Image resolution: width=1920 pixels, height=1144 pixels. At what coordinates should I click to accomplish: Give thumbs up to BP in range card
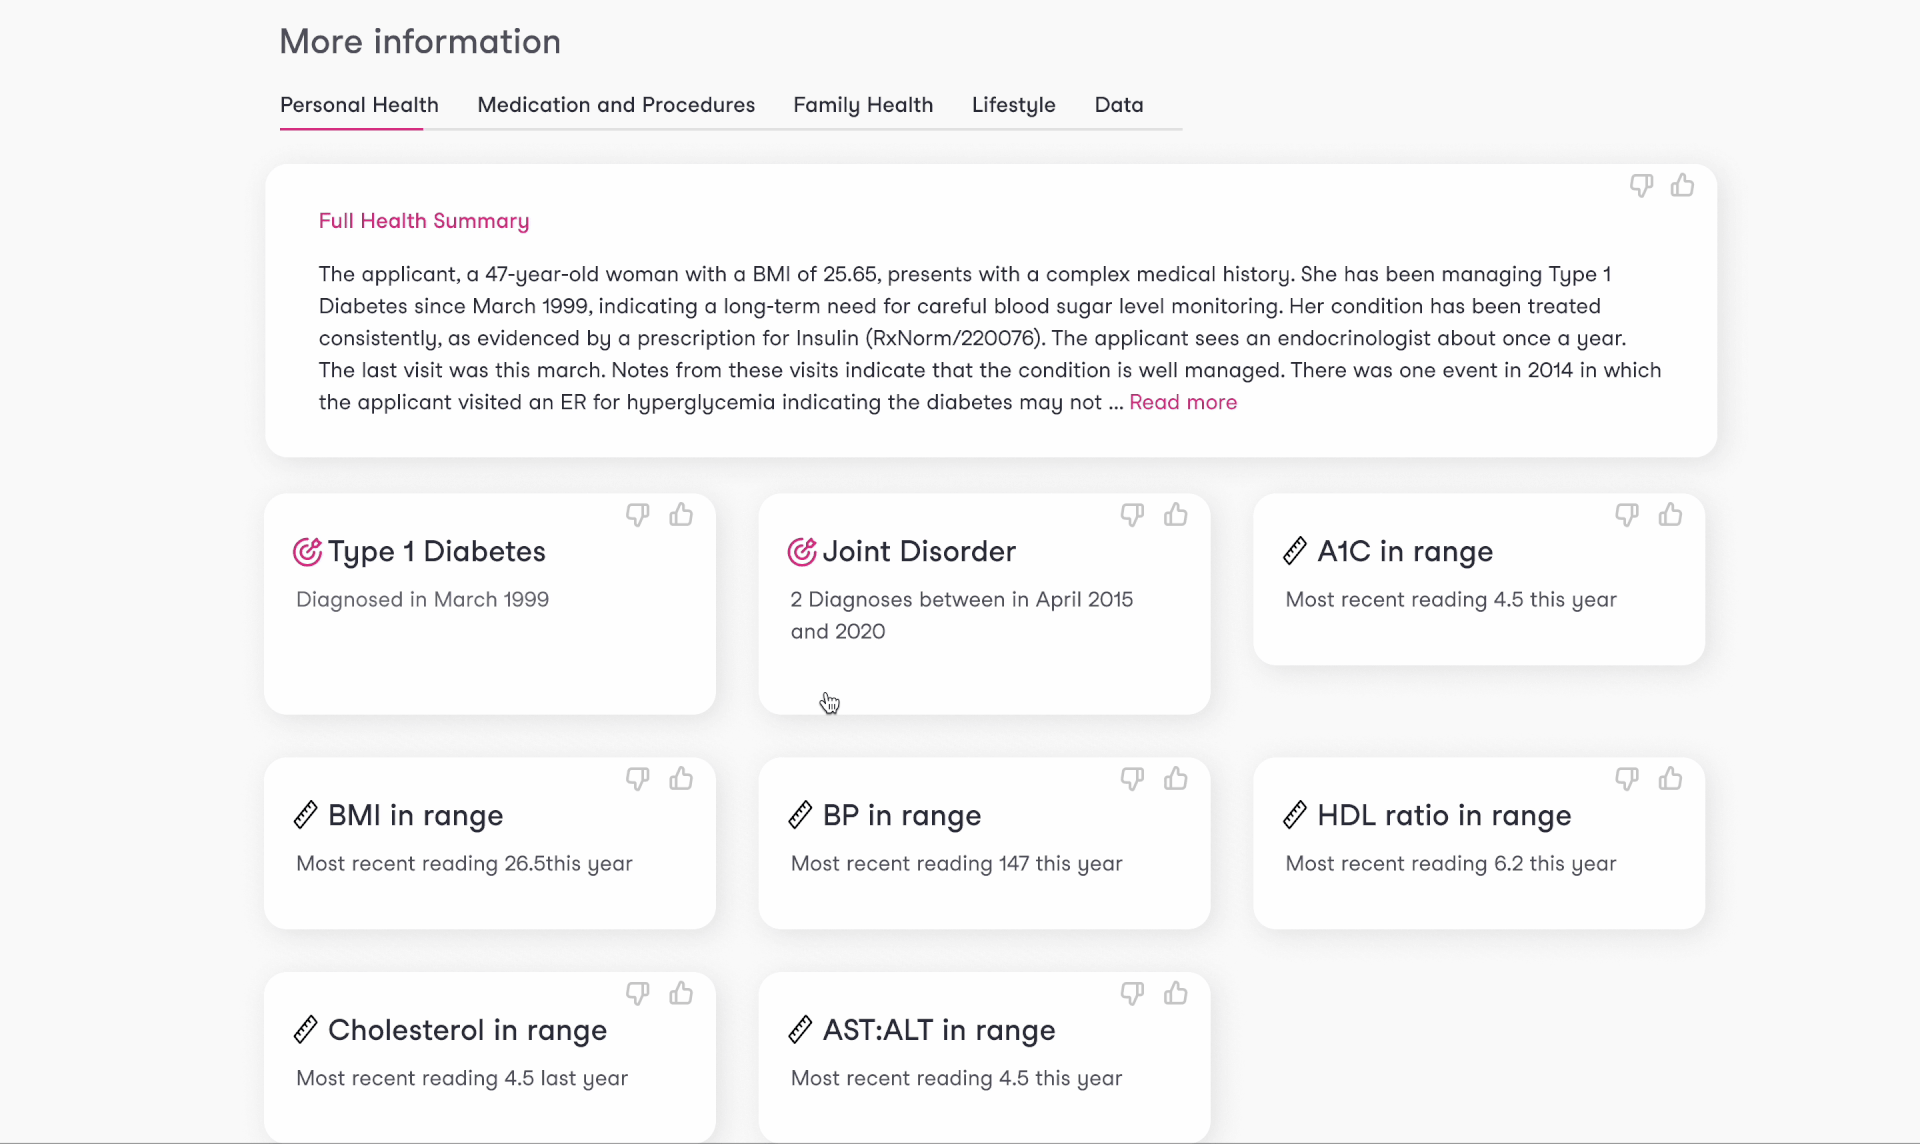1176,778
